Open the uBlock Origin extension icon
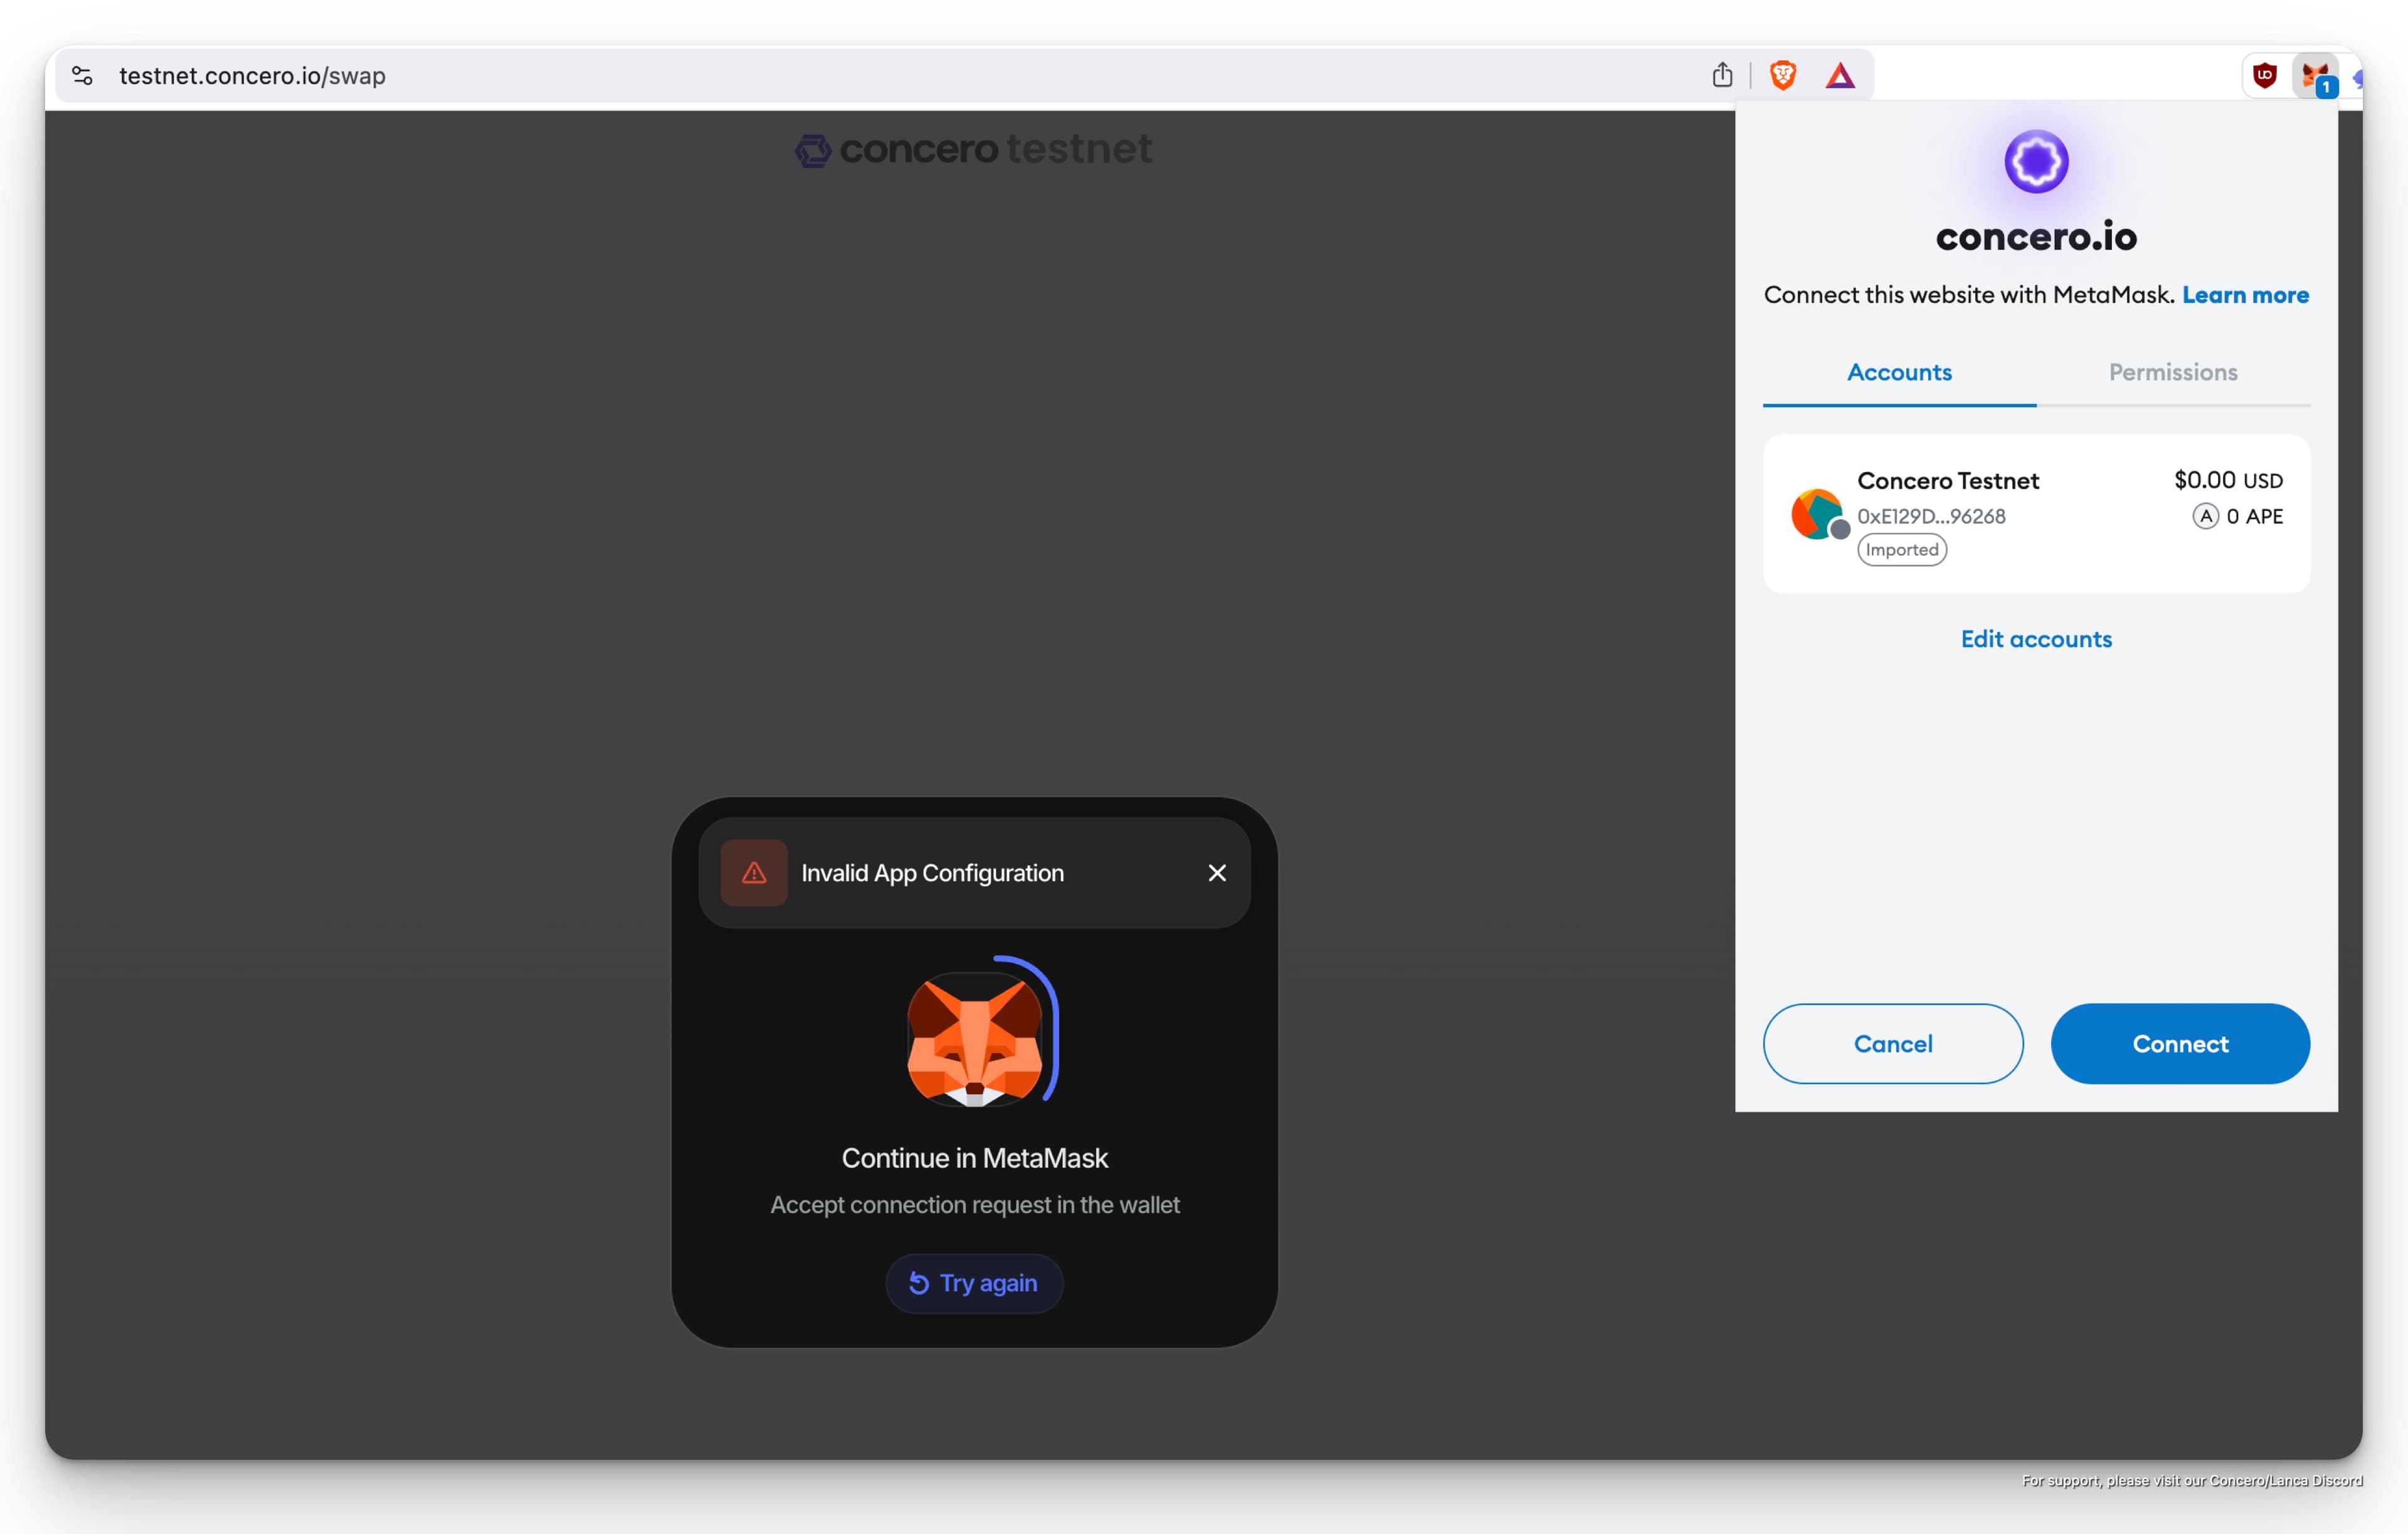Image resolution: width=2408 pixels, height=1534 pixels. coord(2264,75)
